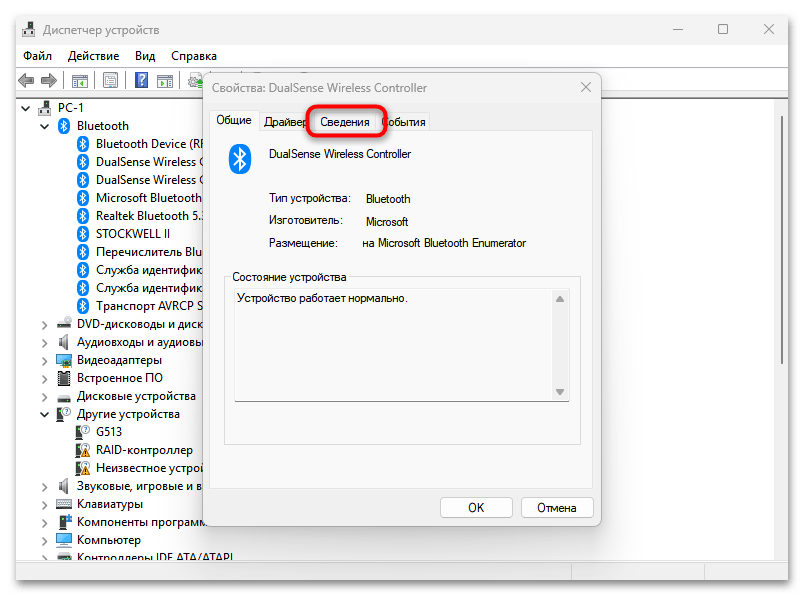The image size is (804, 596).
Task: Click the Диспетчер устройств title bar icon
Action: (29, 30)
